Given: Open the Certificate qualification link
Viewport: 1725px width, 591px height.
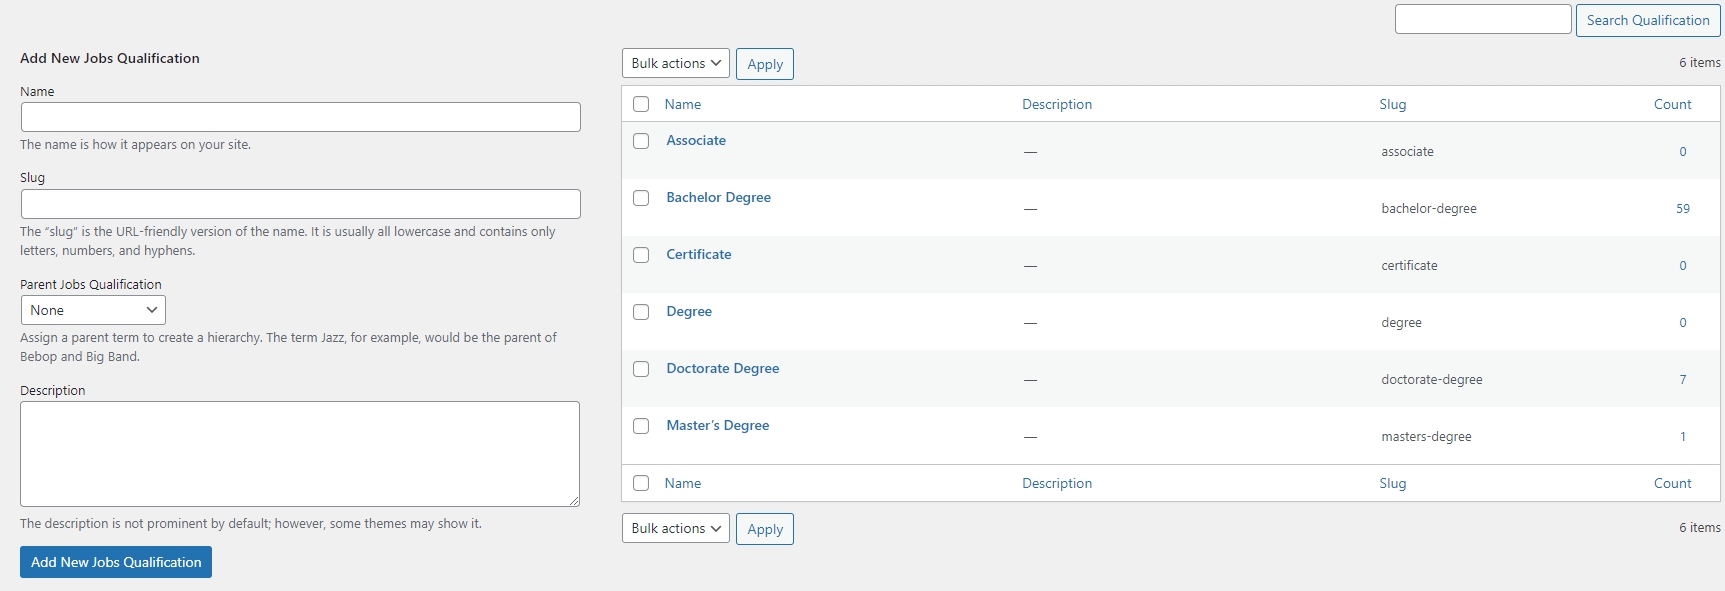Looking at the screenshot, I should click(x=698, y=254).
